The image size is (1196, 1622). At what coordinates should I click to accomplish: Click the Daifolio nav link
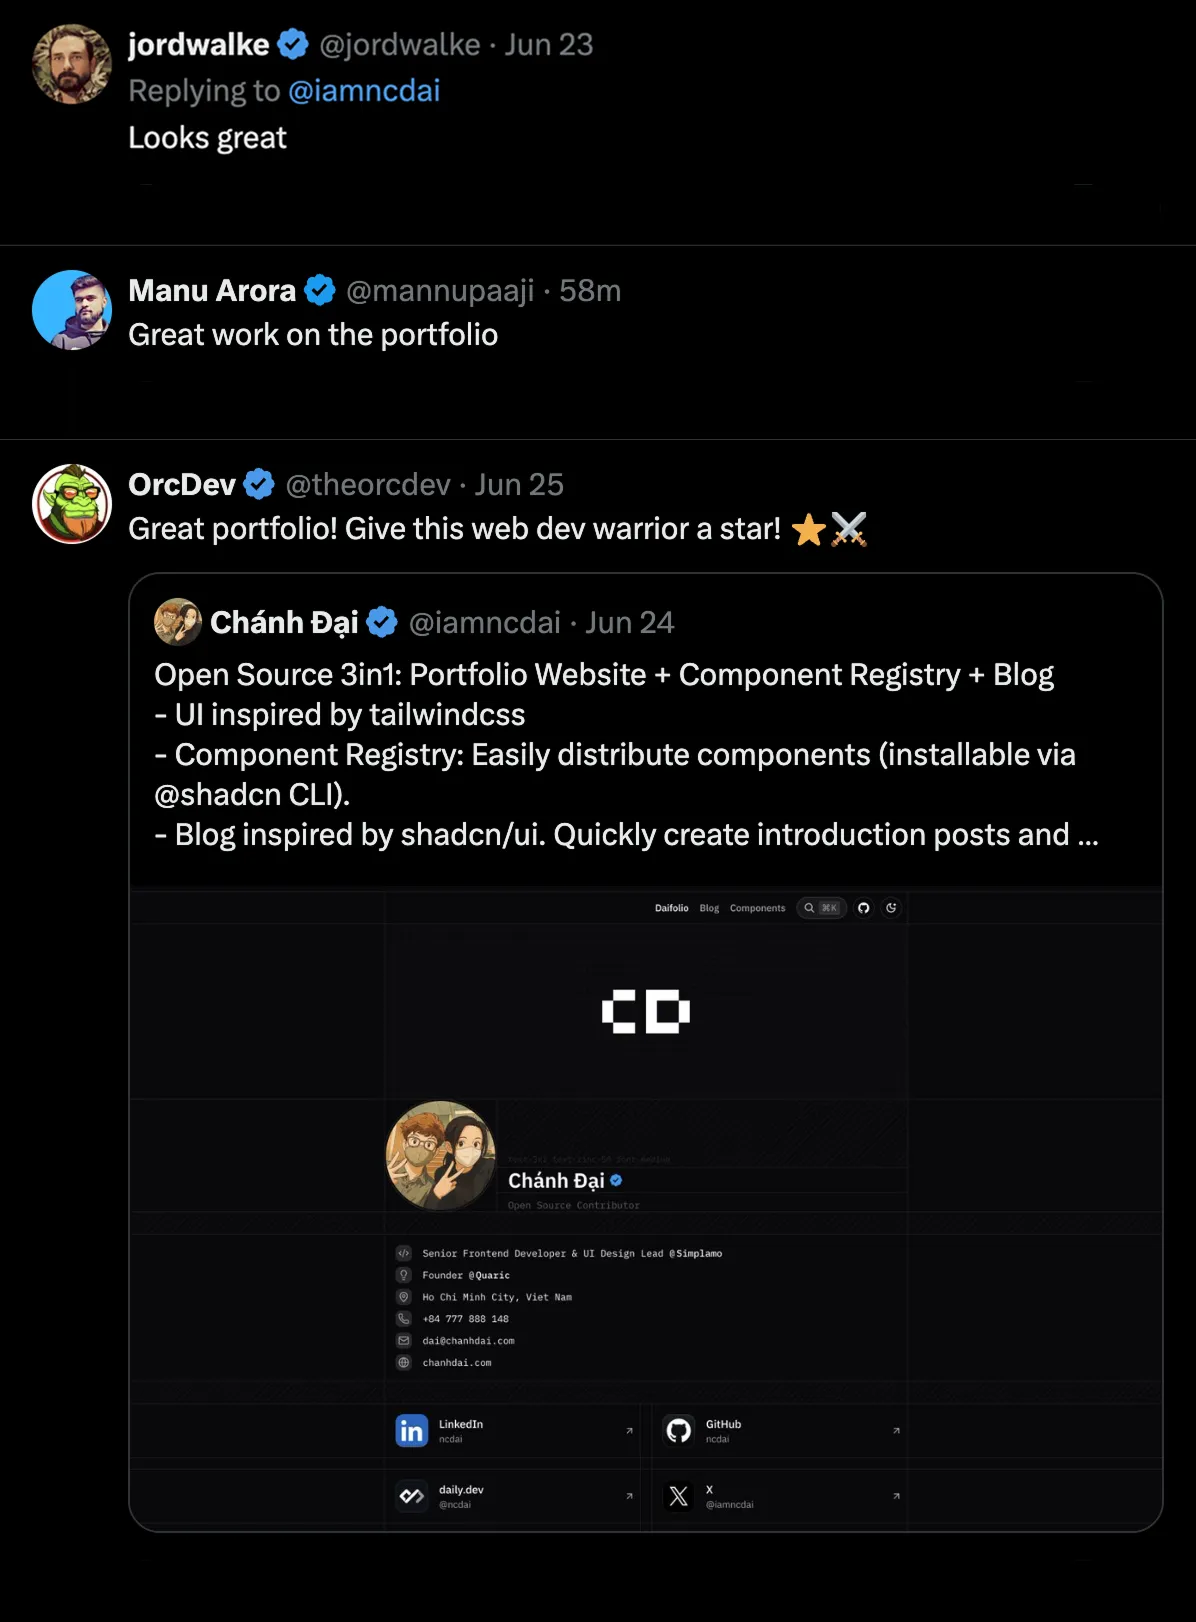[672, 908]
